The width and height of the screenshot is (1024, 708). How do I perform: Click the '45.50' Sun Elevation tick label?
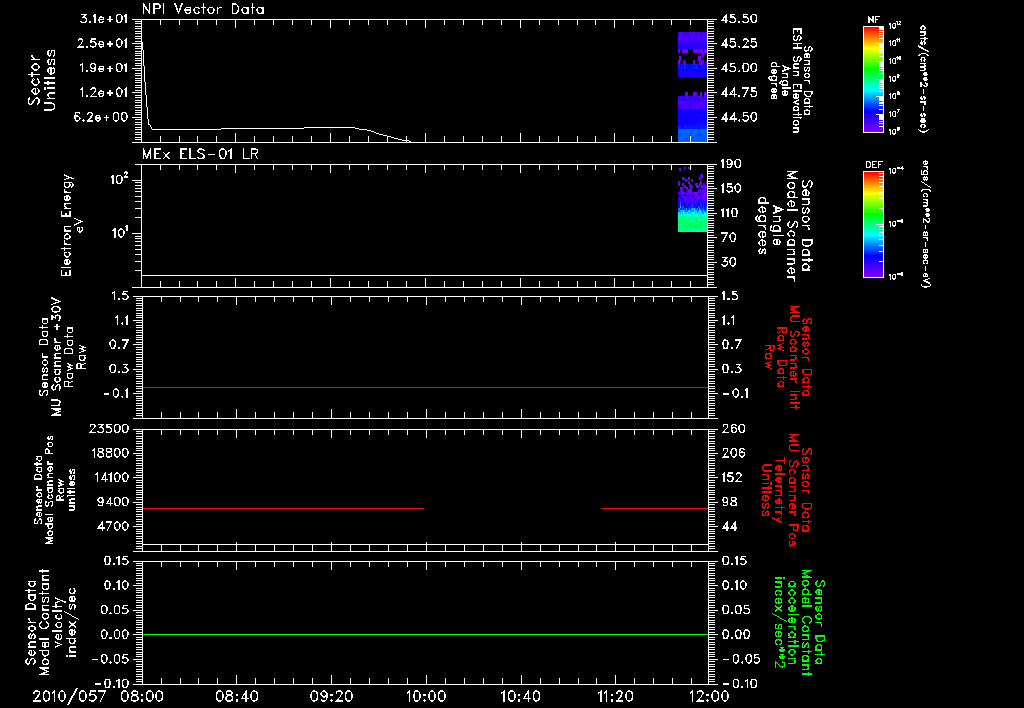[739, 19]
